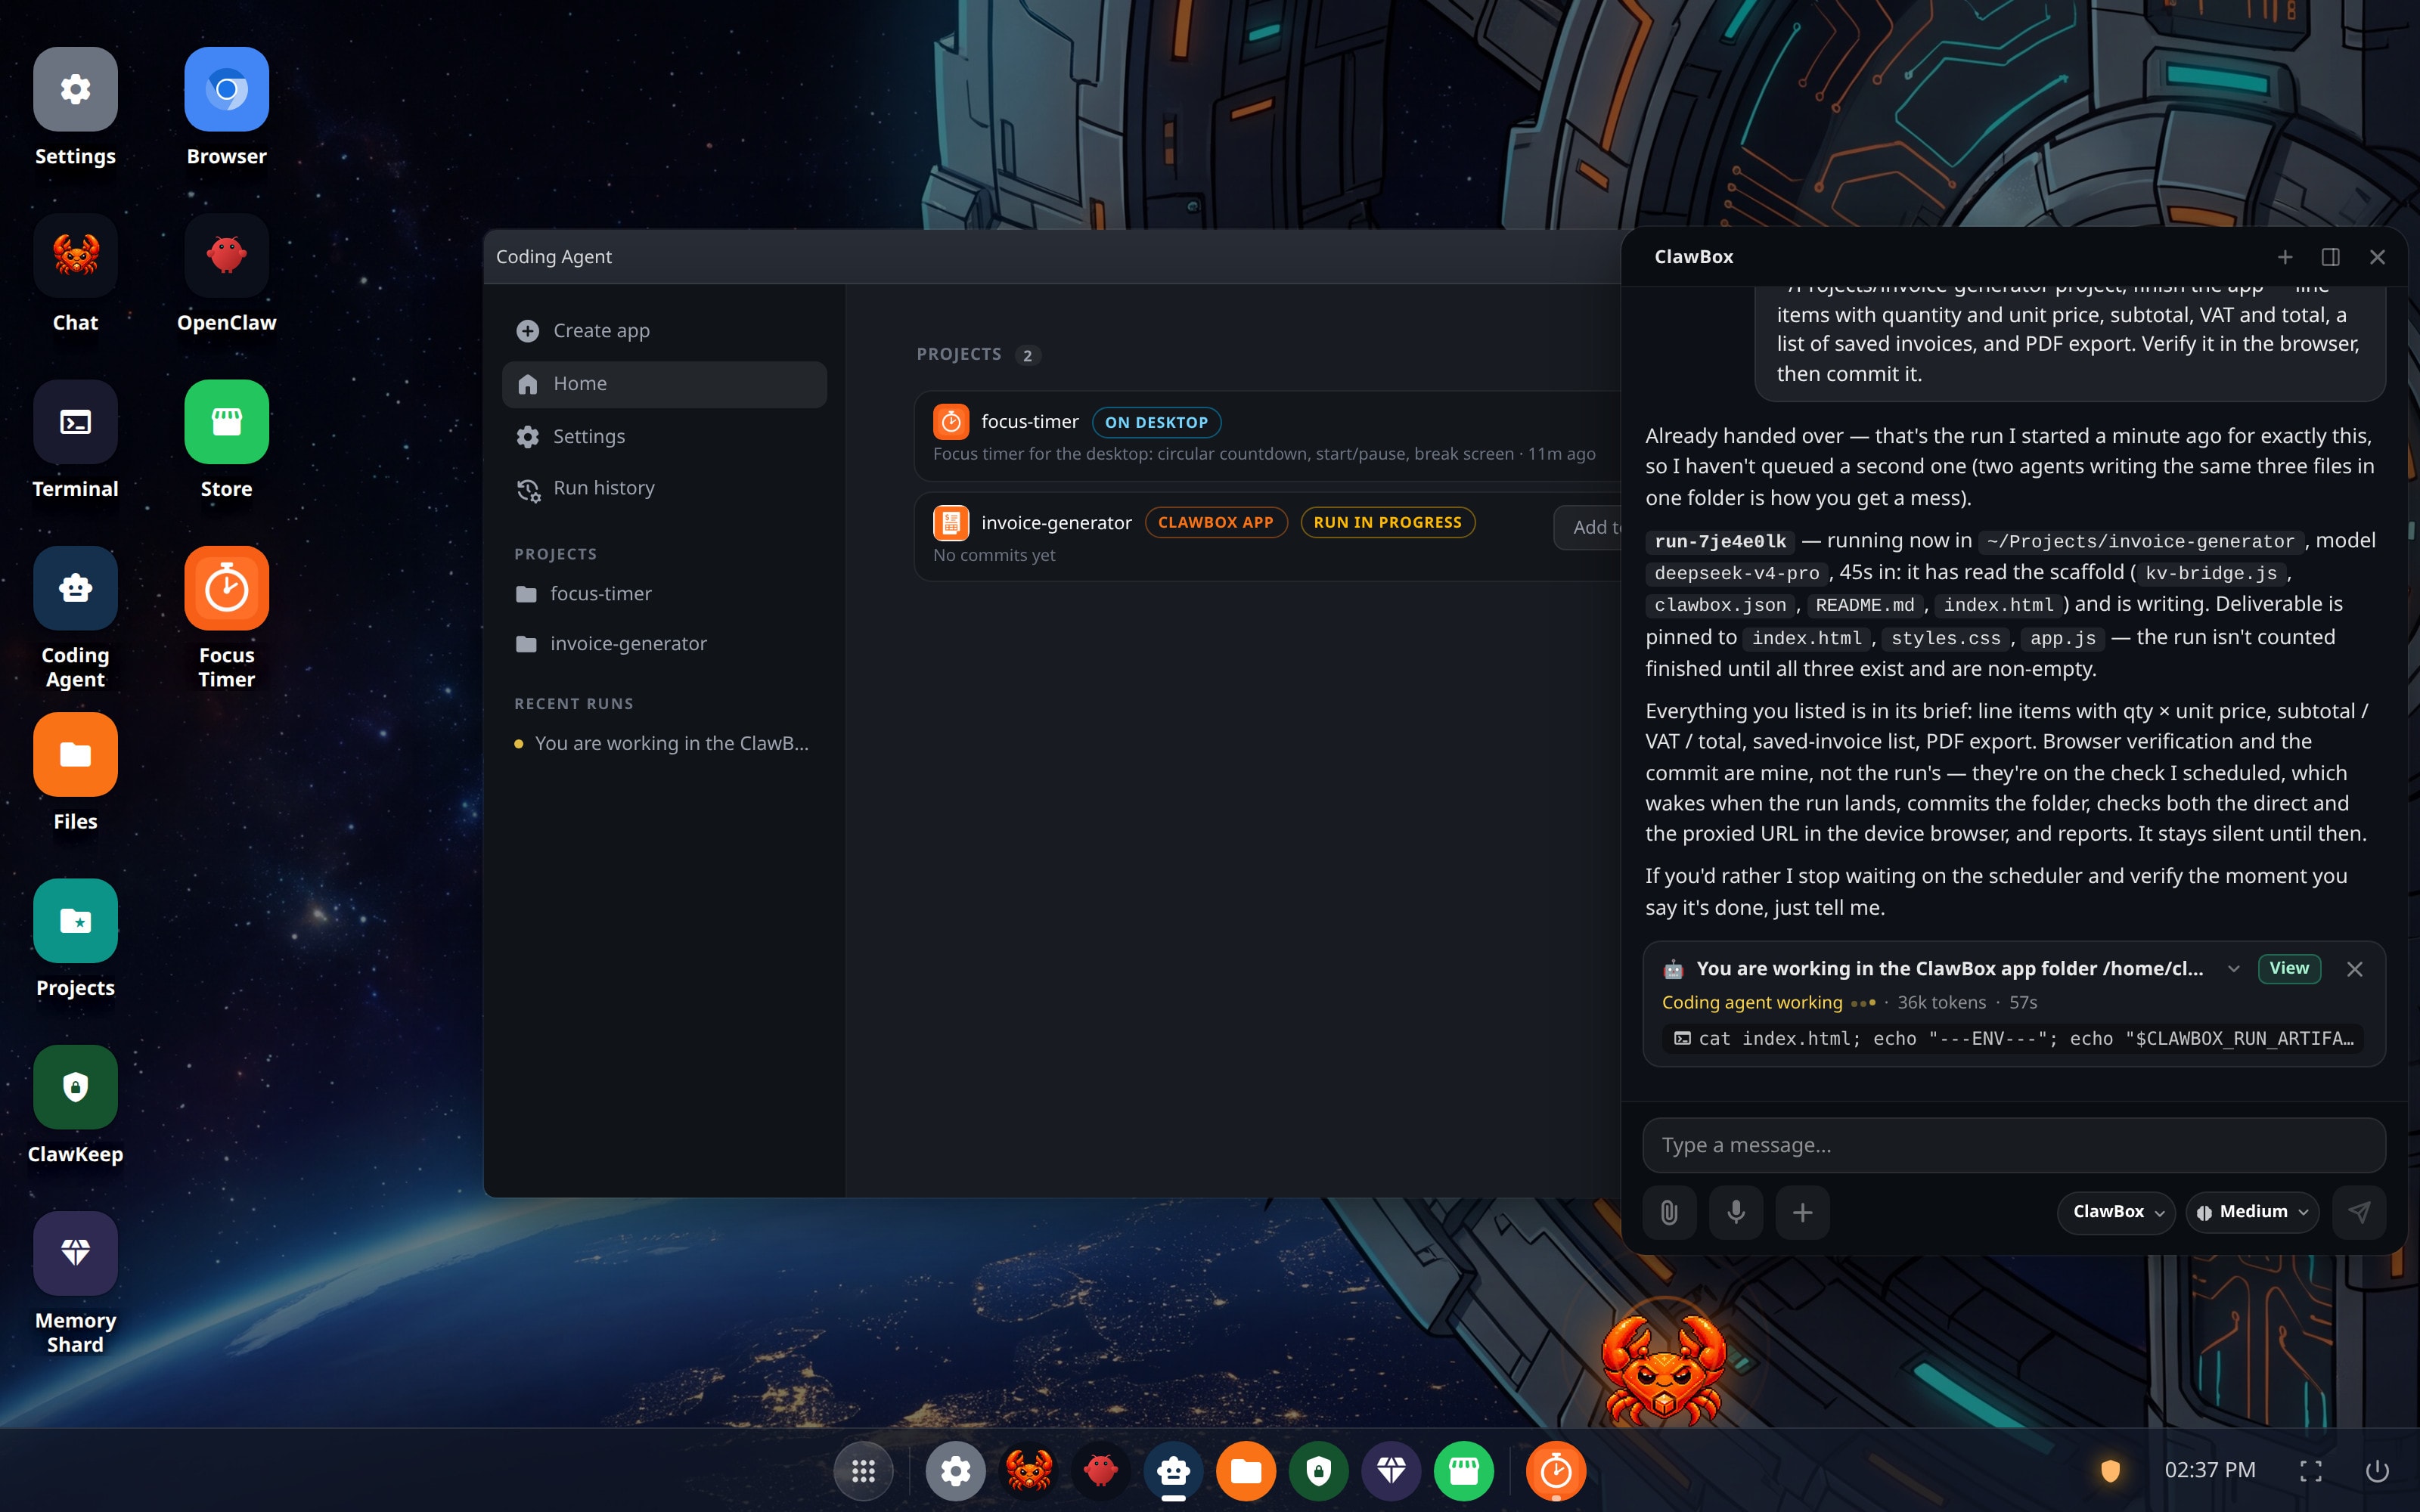Open the Projects desktop icon
Viewport: 2420px width, 1512px height.
pyautogui.click(x=75, y=921)
